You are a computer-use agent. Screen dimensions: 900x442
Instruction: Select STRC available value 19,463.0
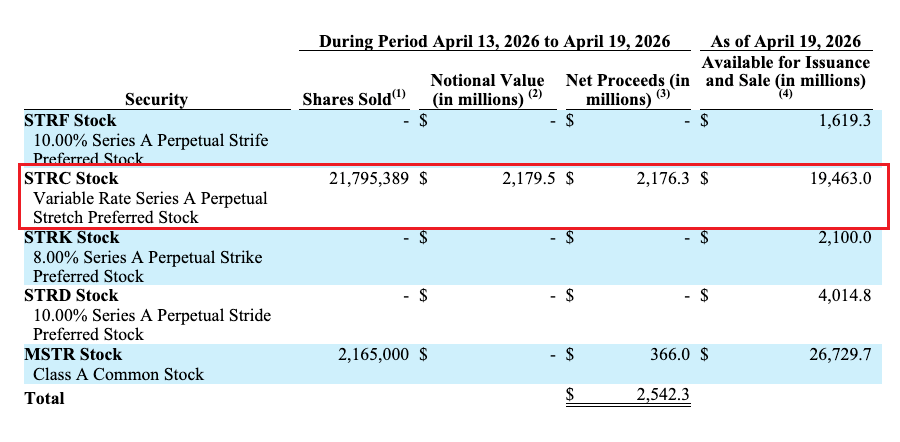pos(840,179)
